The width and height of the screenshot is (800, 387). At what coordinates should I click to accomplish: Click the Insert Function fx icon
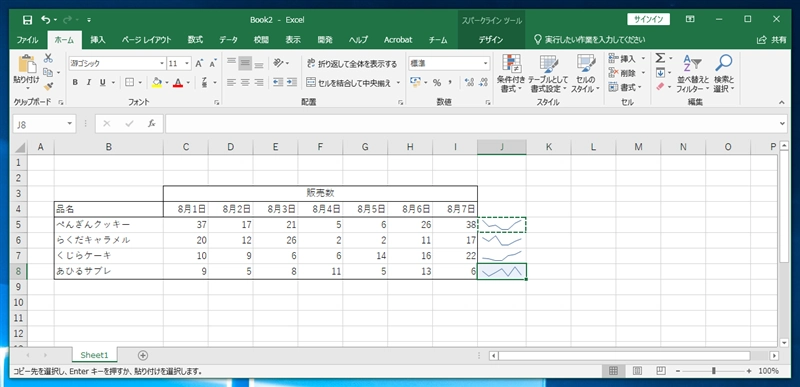click(x=152, y=124)
